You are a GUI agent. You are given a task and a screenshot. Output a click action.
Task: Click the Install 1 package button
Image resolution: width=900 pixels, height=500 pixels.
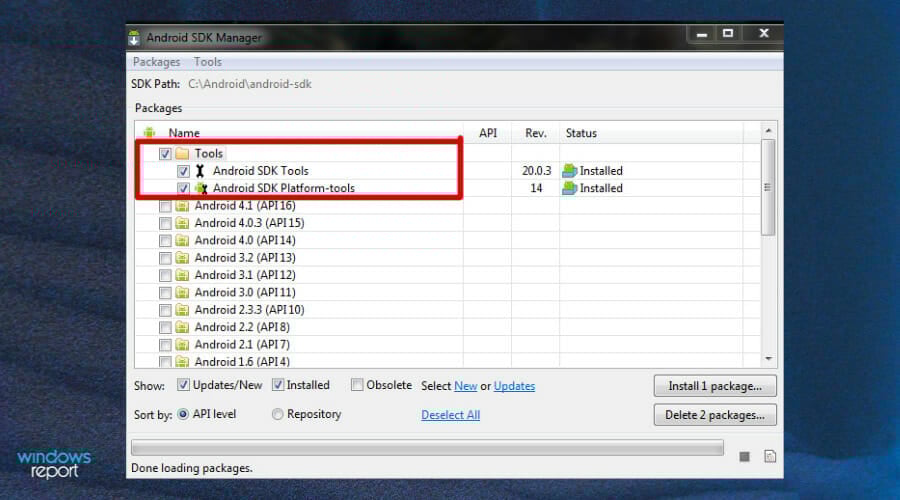pyautogui.click(x=715, y=386)
